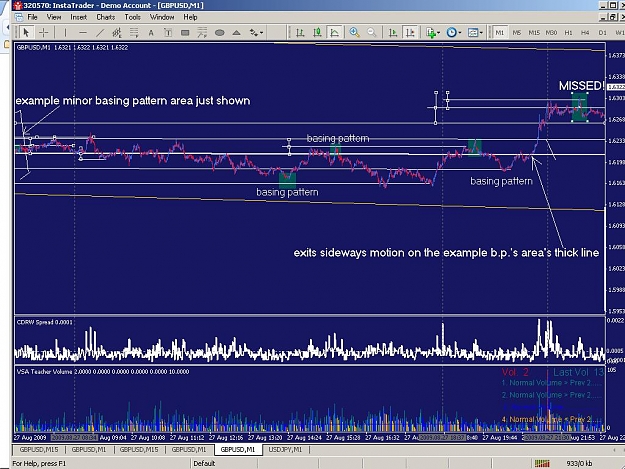Click the CDRW Spread 0.0001 indicator label
The width and height of the screenshot is (625, 469).
pos(45,322)
